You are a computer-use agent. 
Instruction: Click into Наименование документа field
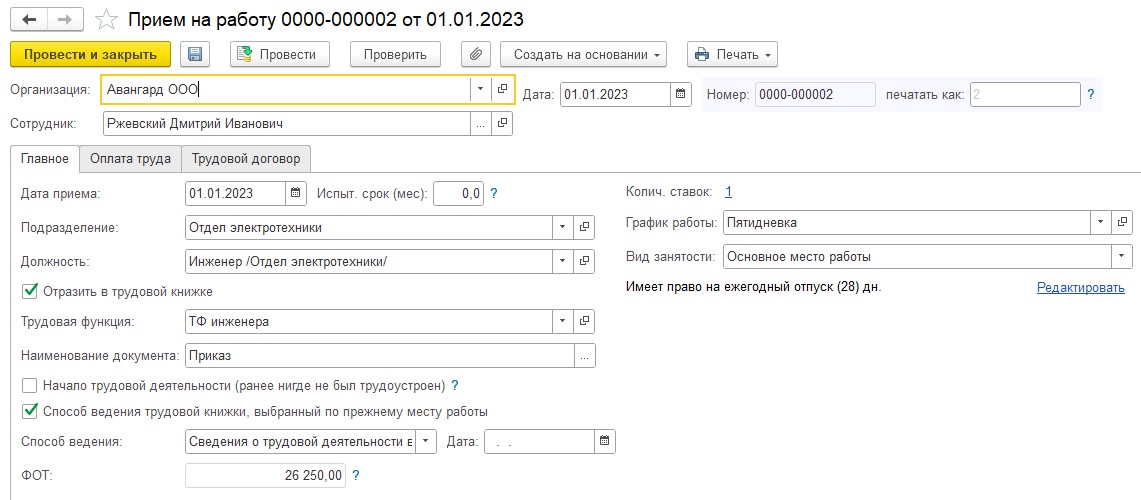(x=381, y=355)
